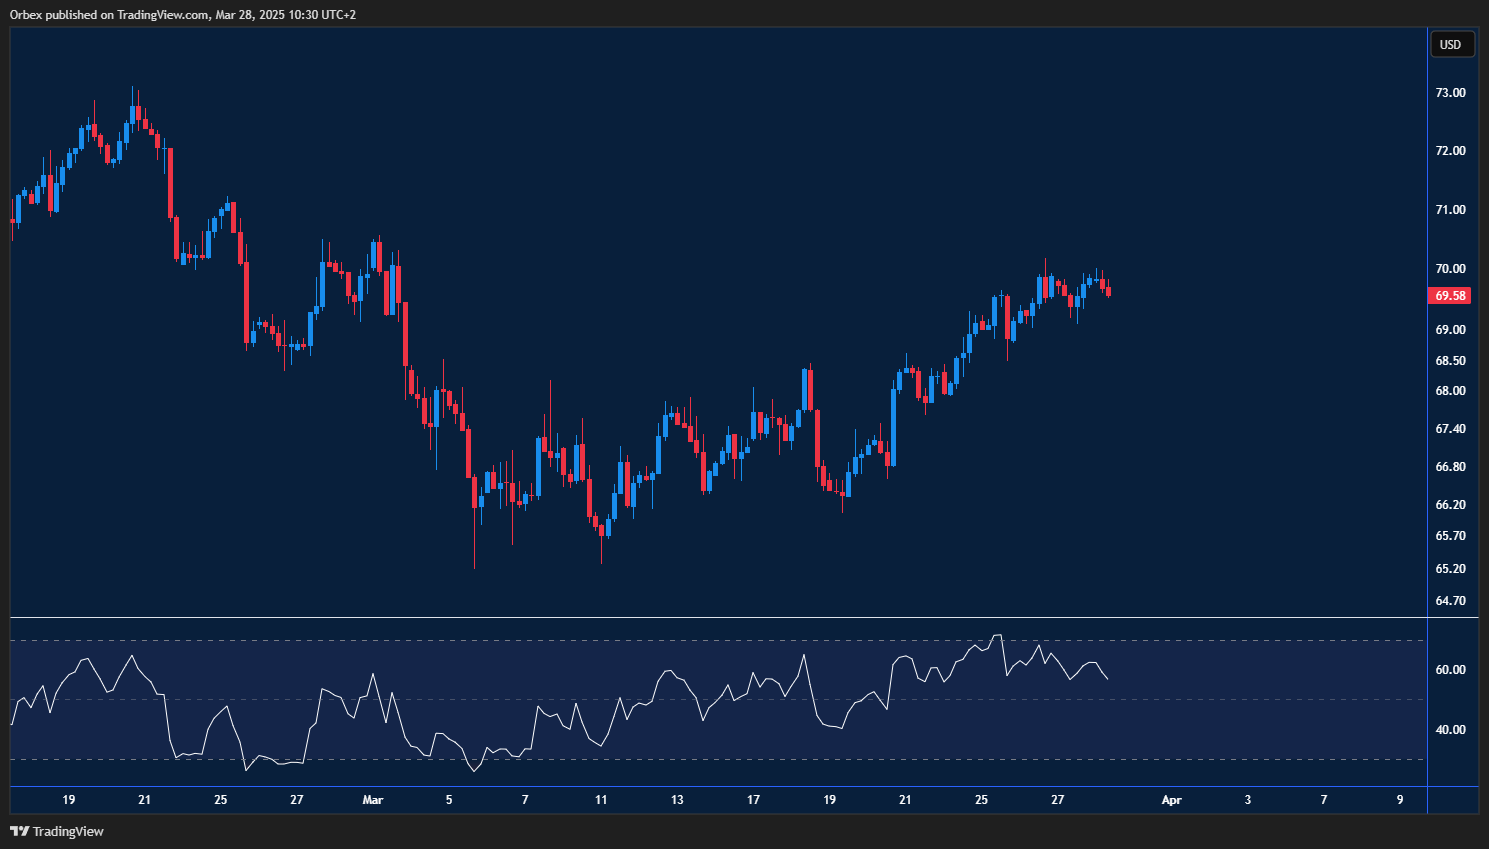Click the most recent red candlestick
This screenshot has width=1489, height=849.
[1108, 291]
